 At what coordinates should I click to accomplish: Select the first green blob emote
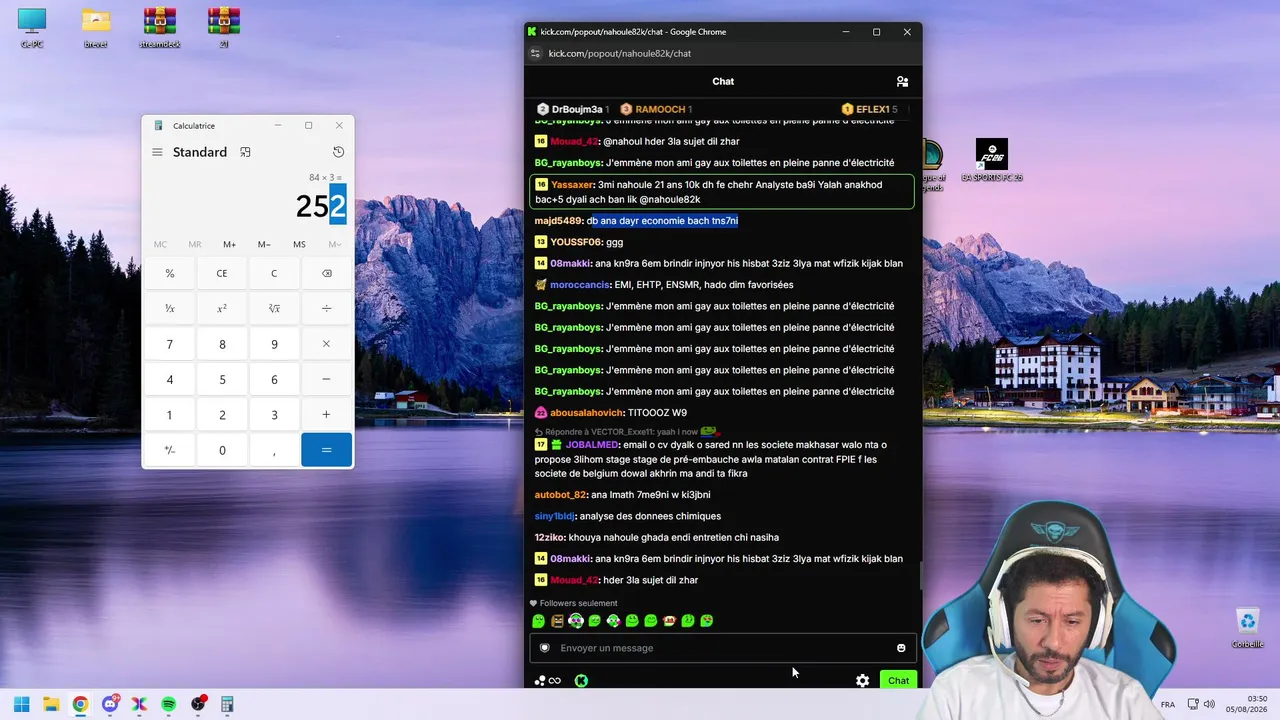tap(538, 621)
